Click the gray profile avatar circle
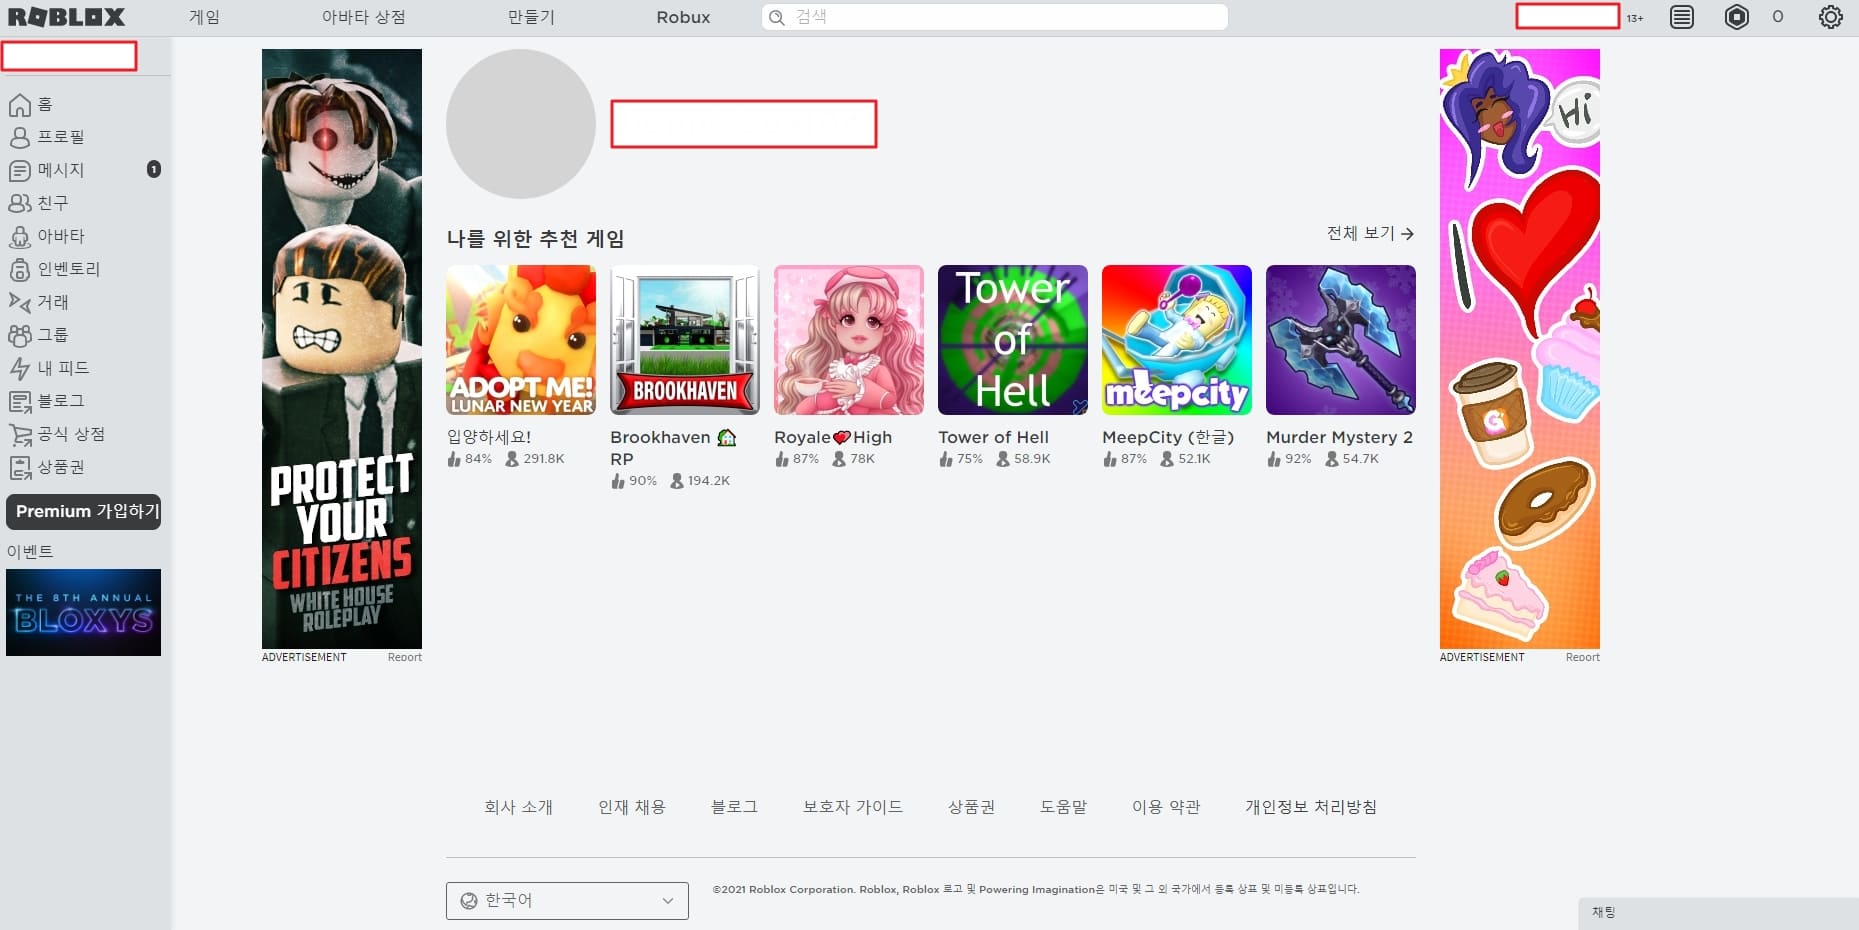The image size is (1859, 930). 521,124
